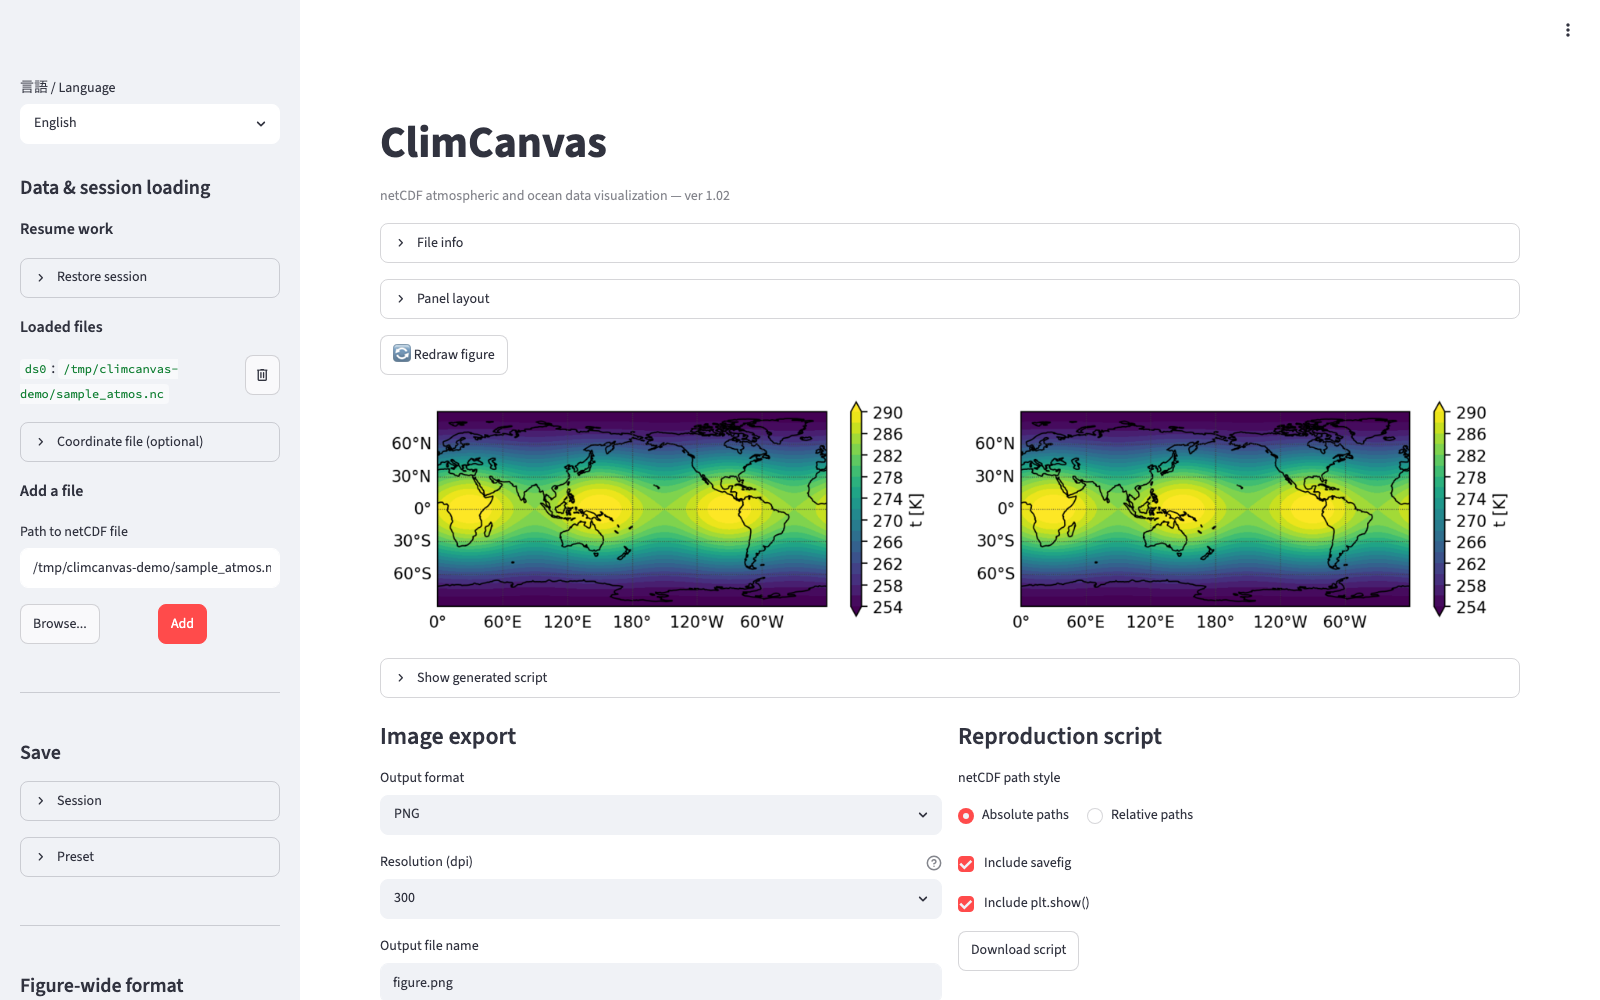Click the Download script button
This screenshot has height=1000, width=1600.
[x=1018, y=951]
